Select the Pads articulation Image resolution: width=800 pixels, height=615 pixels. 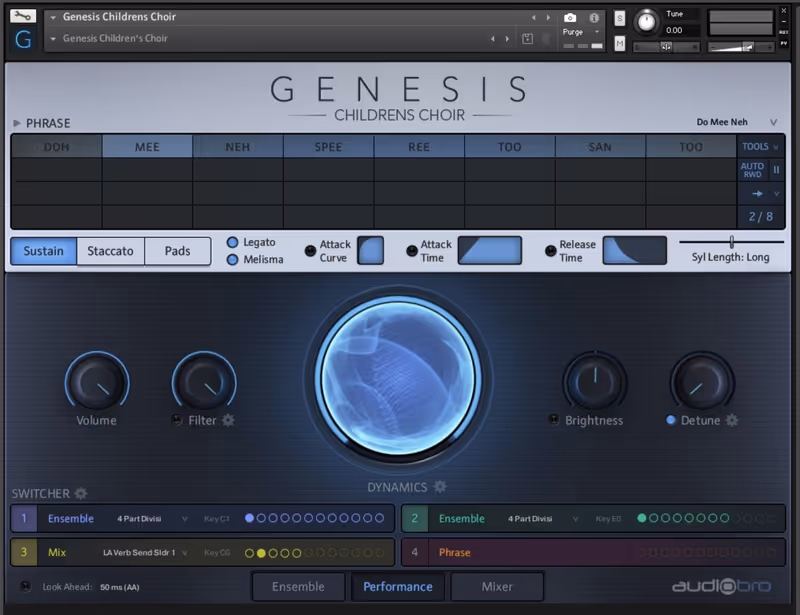tap(177, 251)
